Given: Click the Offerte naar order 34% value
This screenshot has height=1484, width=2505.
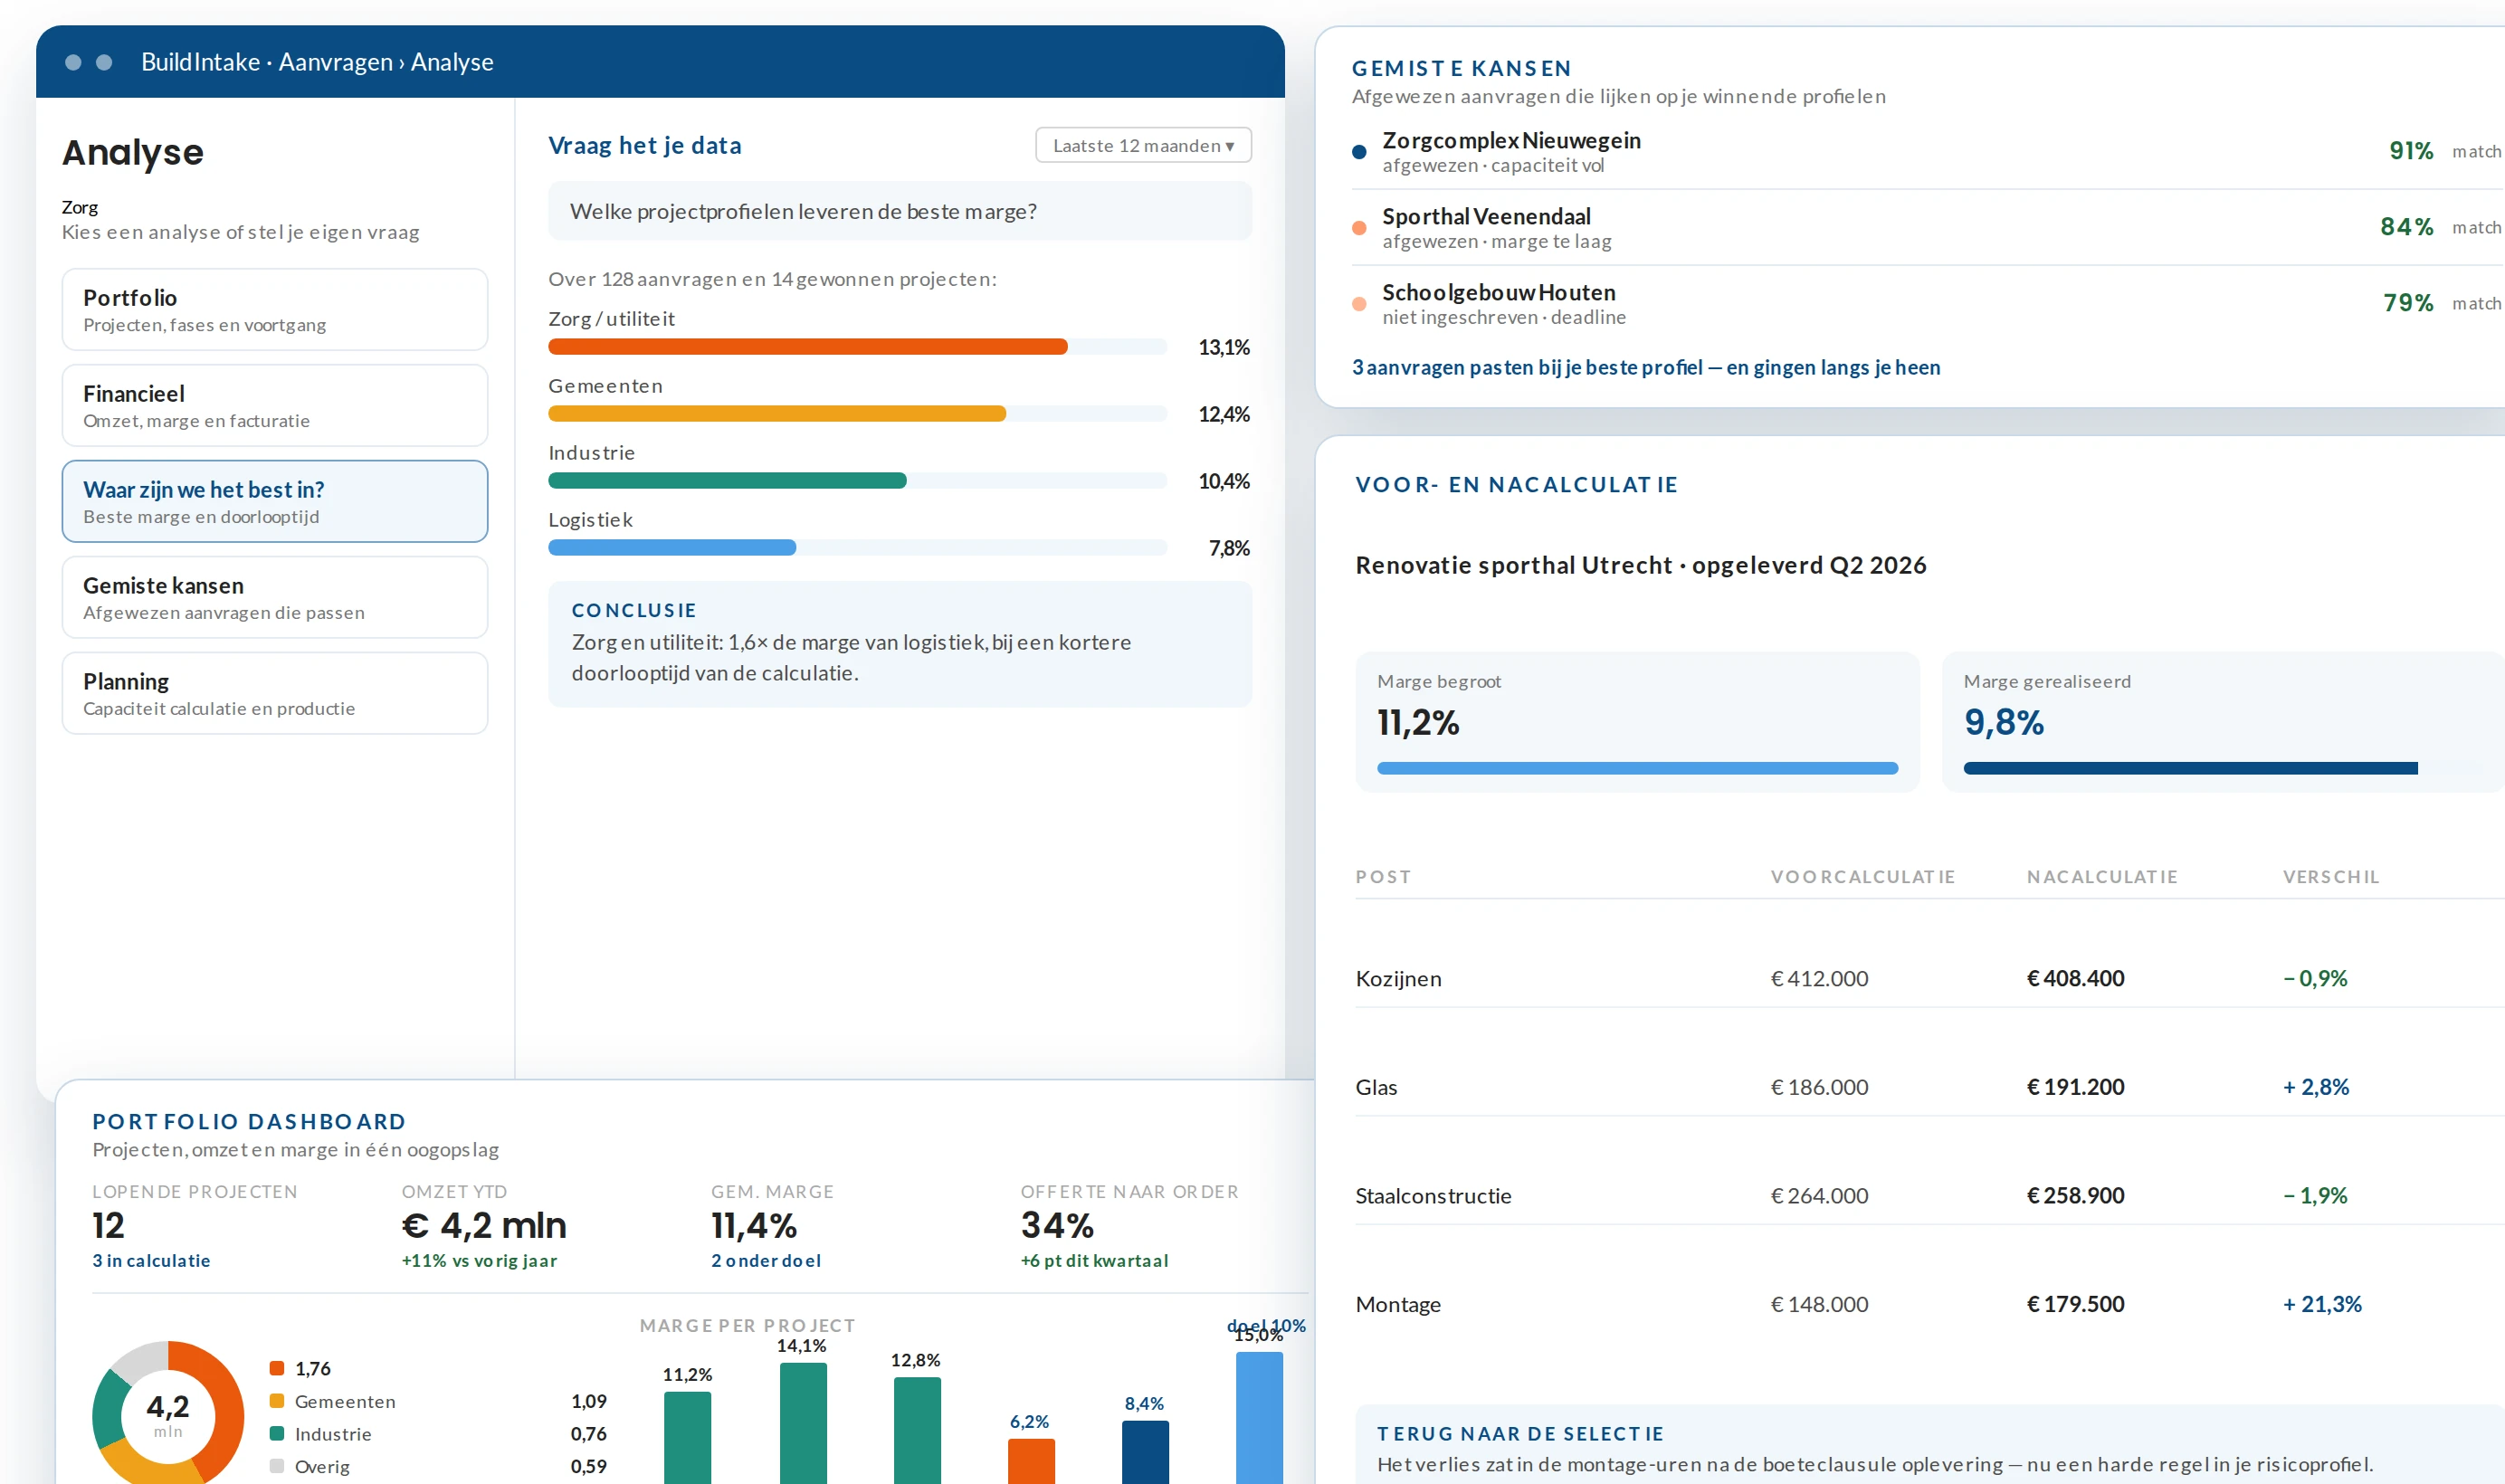Looking at the screenshot, I should coord(1057,1225).
